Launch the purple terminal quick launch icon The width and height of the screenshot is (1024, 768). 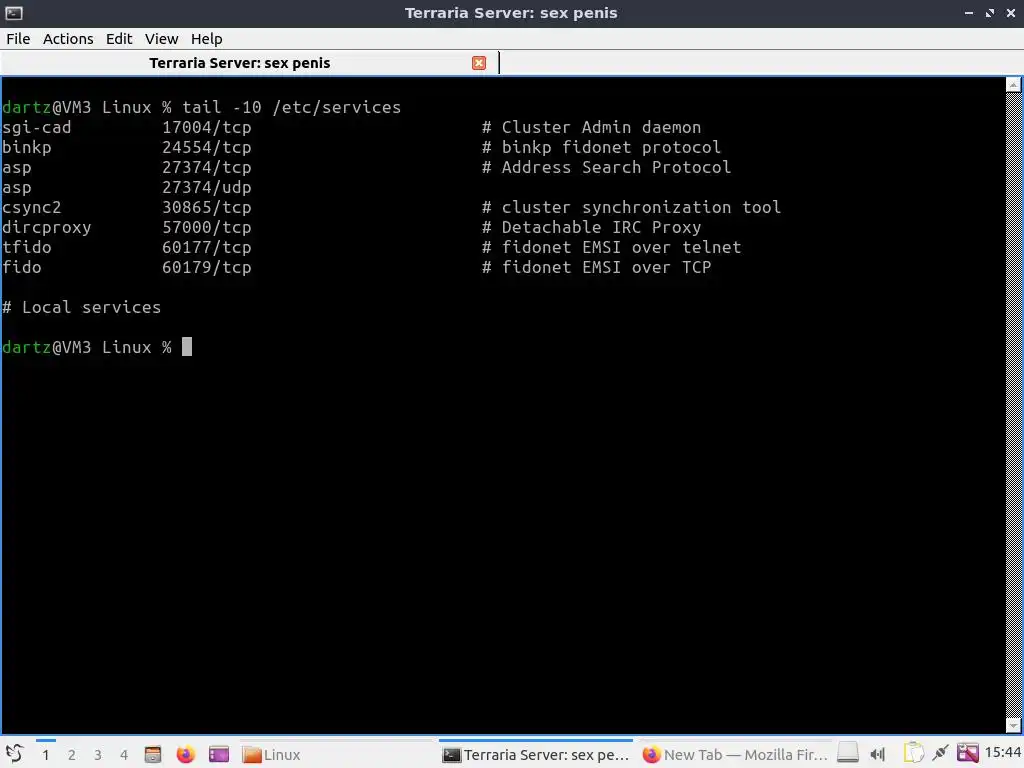click(x=219, y=754)
